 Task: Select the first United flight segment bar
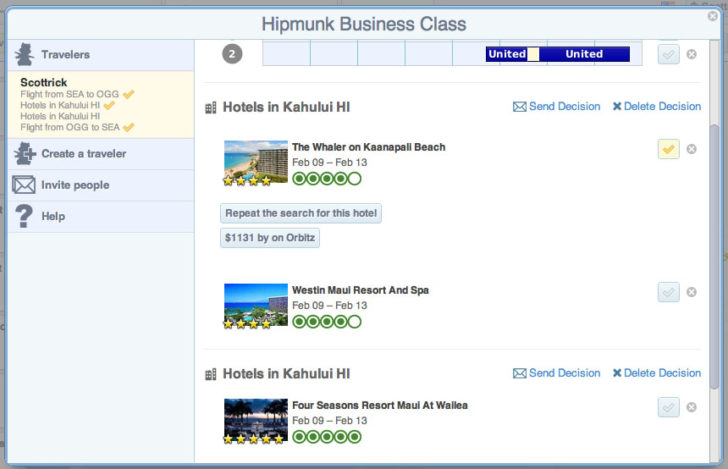point(507,54)
